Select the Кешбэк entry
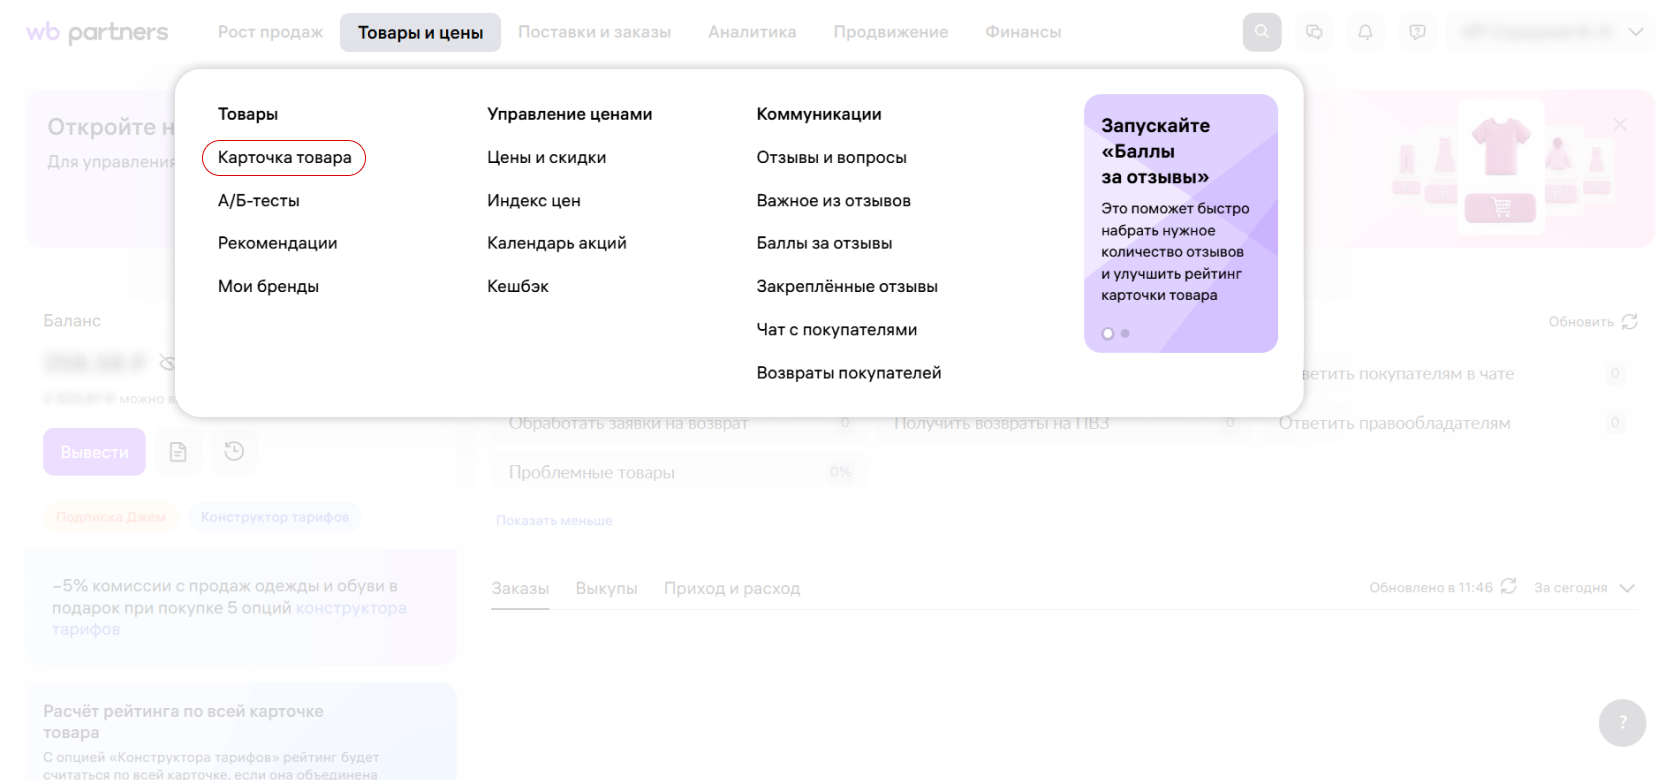Screen dimensions: 1680x780 pos(518,287)
